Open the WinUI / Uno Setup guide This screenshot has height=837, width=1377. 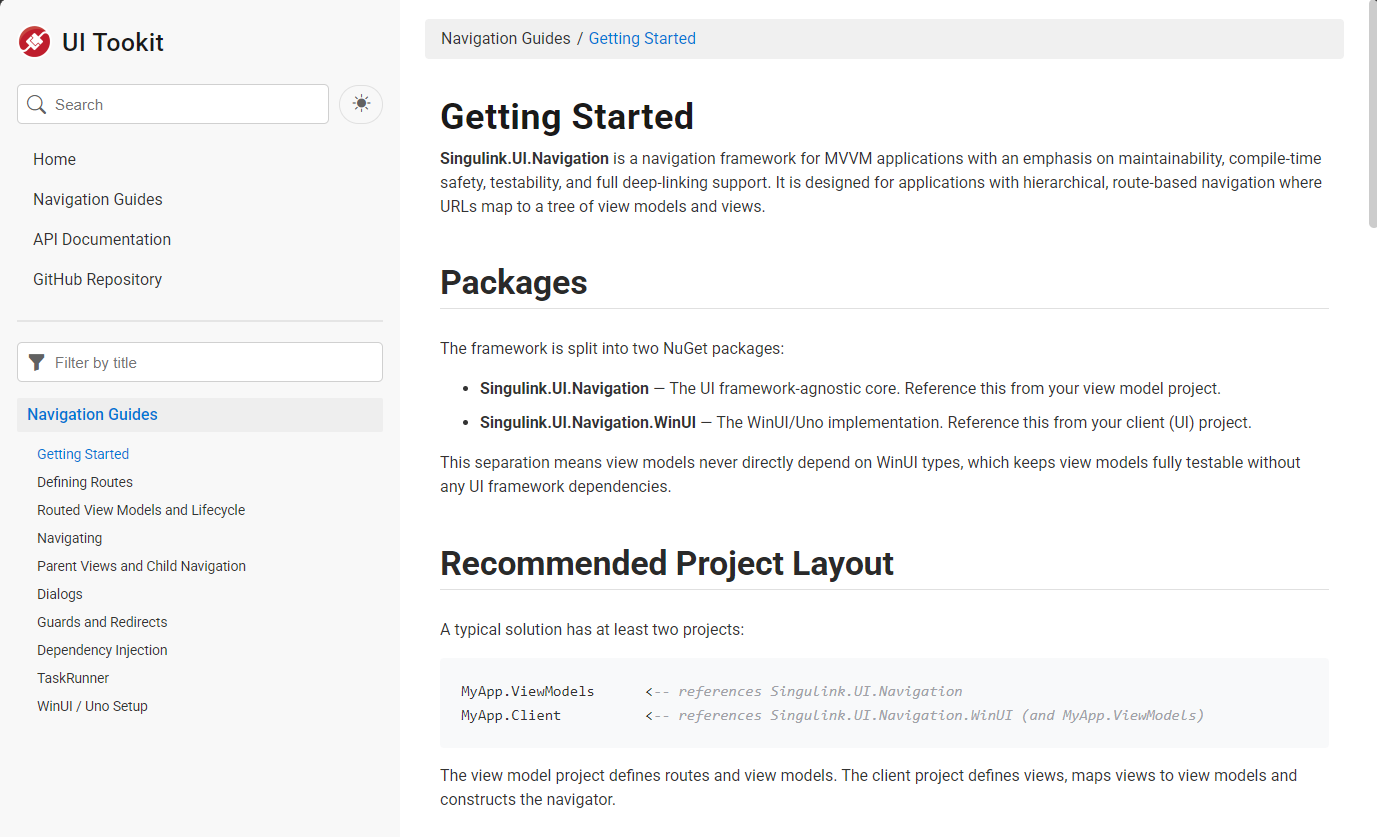[92, 706]
